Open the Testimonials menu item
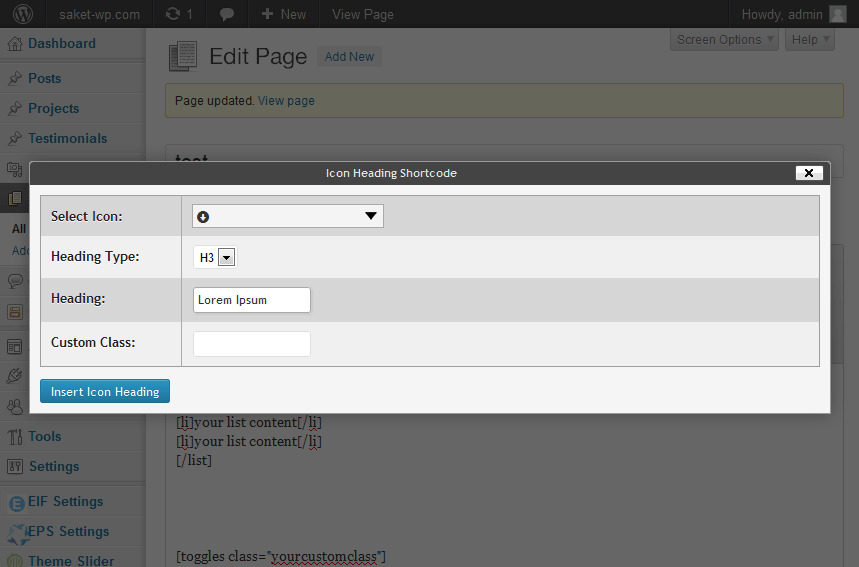The image size is (859, 567). 67,139
